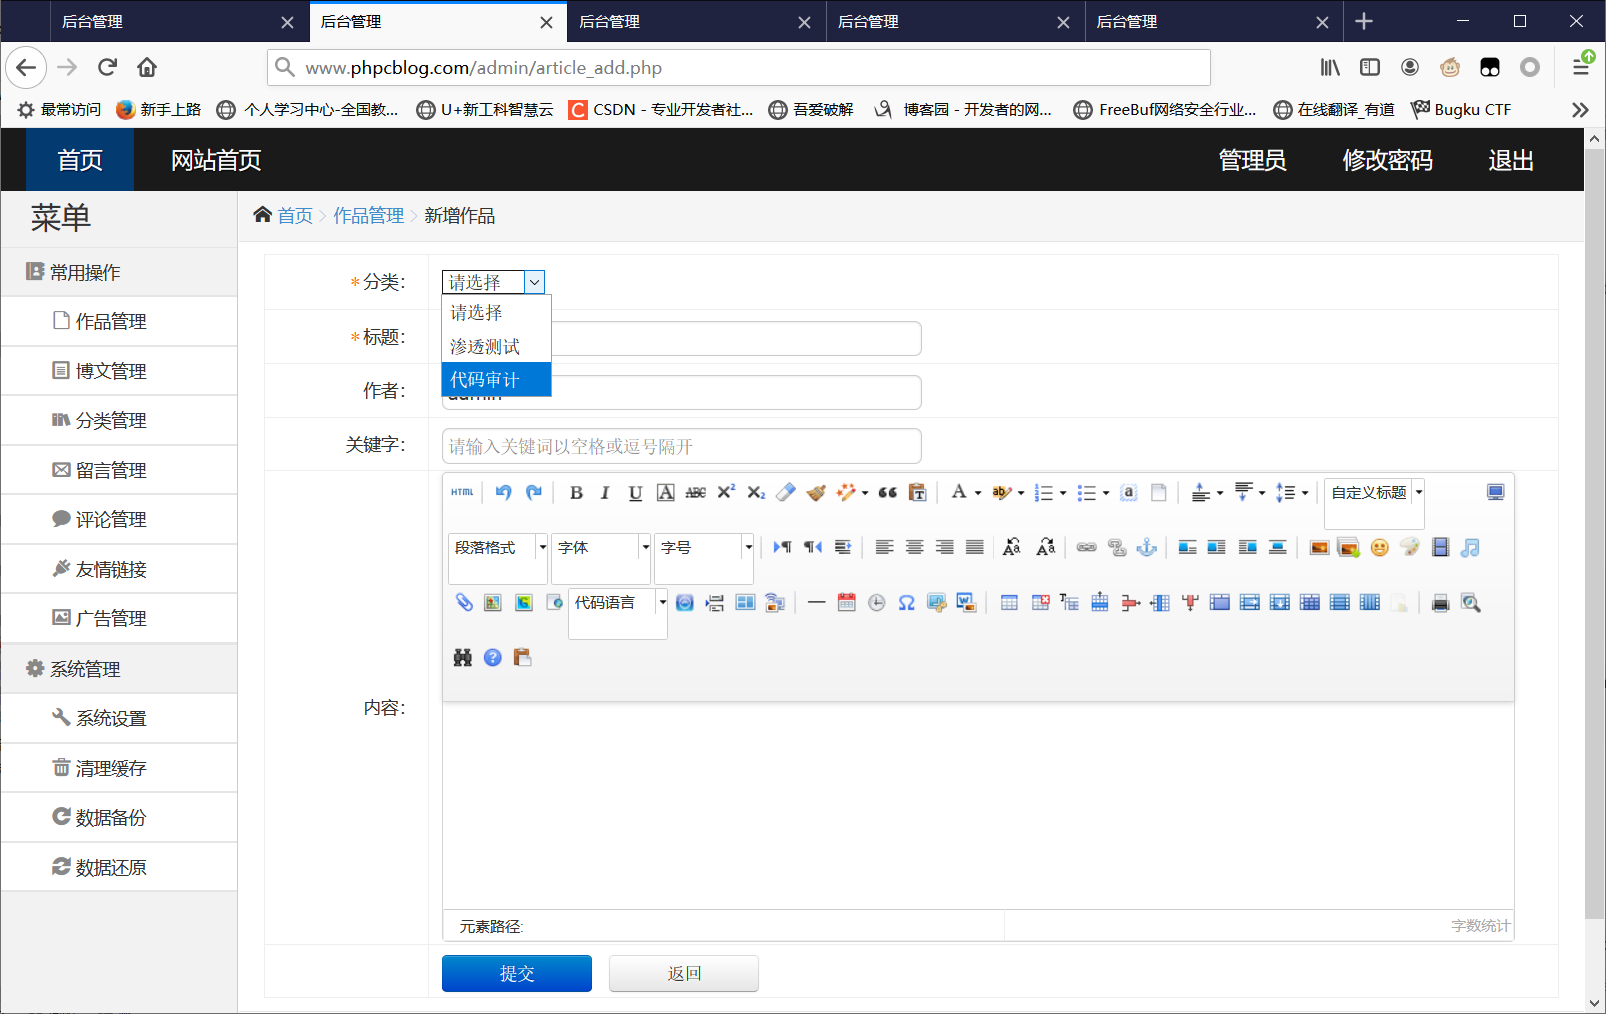1606x1014 pixels.
Task: Click the eraser clear-format icon
Action: [x=786, y=492]
